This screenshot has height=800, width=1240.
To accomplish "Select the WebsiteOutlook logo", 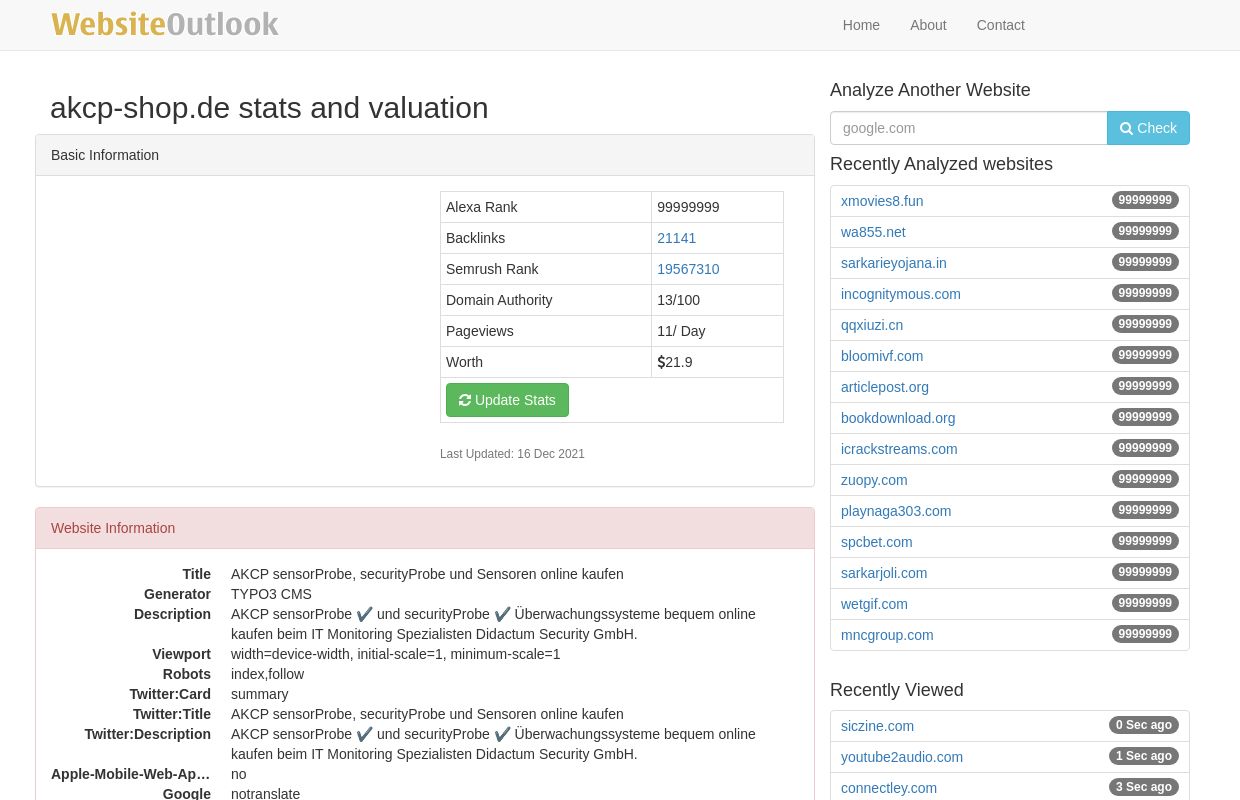I will tap(165, 24).
